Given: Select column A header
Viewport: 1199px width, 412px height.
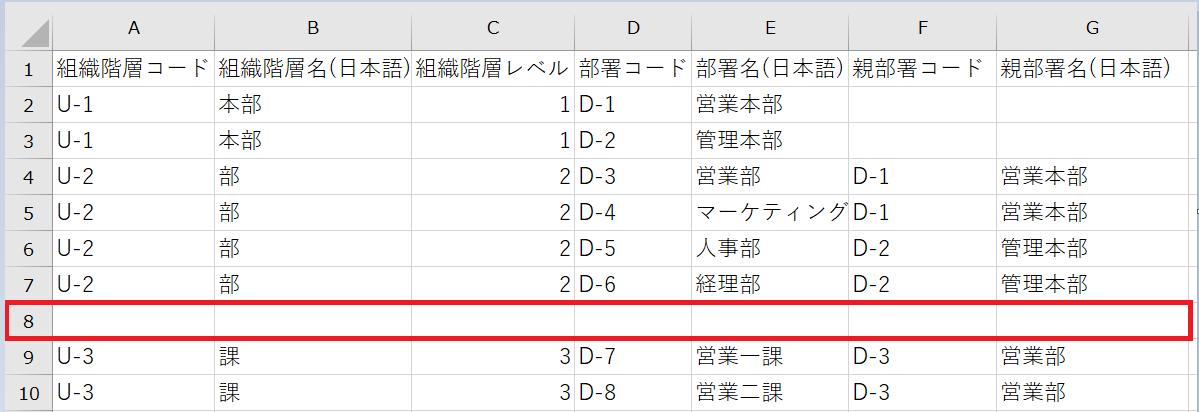Looking at the screenshot, I should click(132, 30).
